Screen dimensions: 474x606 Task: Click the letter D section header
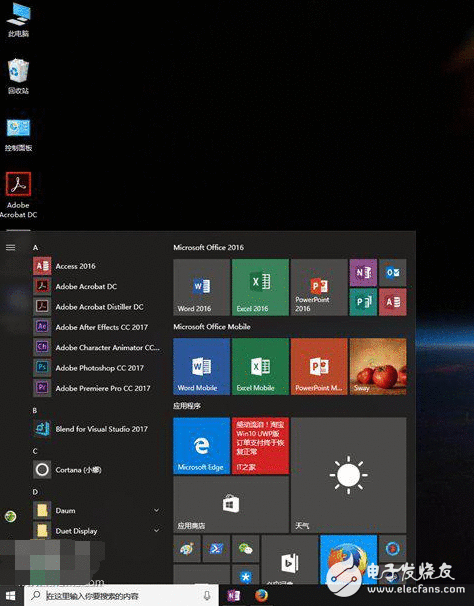(35, 492)
